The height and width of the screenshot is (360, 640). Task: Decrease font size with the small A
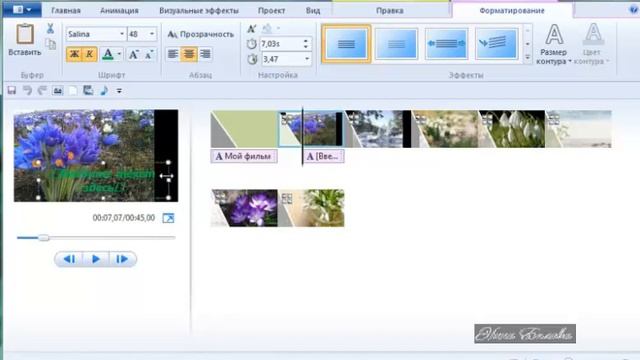[149, 54]
